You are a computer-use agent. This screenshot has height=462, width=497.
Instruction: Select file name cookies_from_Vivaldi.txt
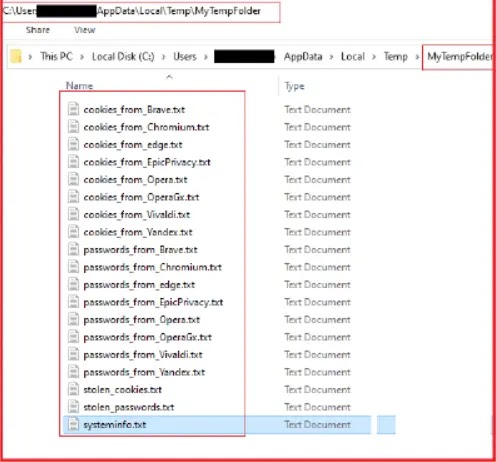click(137, 215)
